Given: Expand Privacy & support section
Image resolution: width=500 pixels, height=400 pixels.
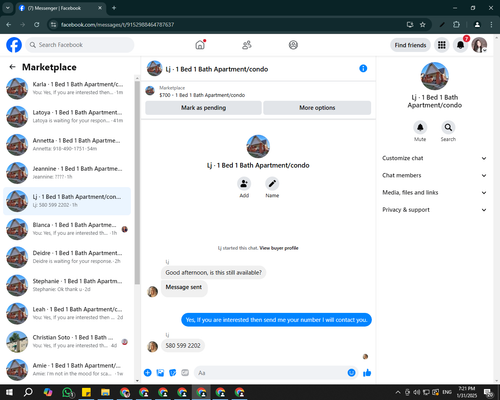Looking at the screenshot, I should (x=434, y=210).
